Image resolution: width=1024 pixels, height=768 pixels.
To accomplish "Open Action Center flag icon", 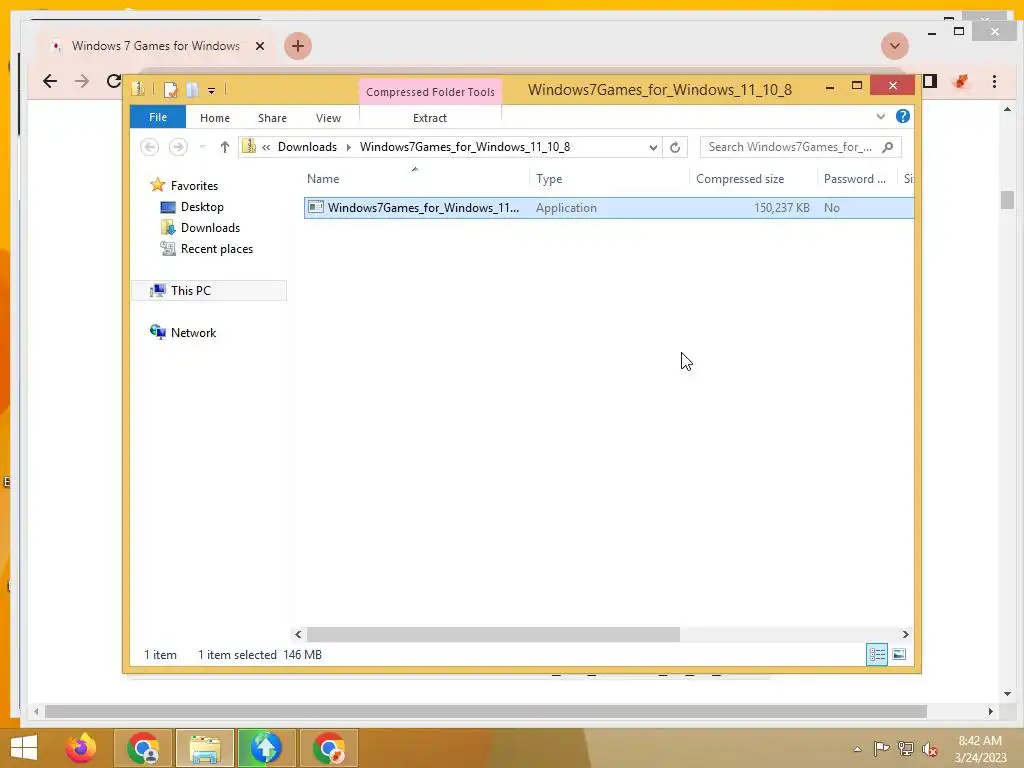I will [x=881, y=748].
